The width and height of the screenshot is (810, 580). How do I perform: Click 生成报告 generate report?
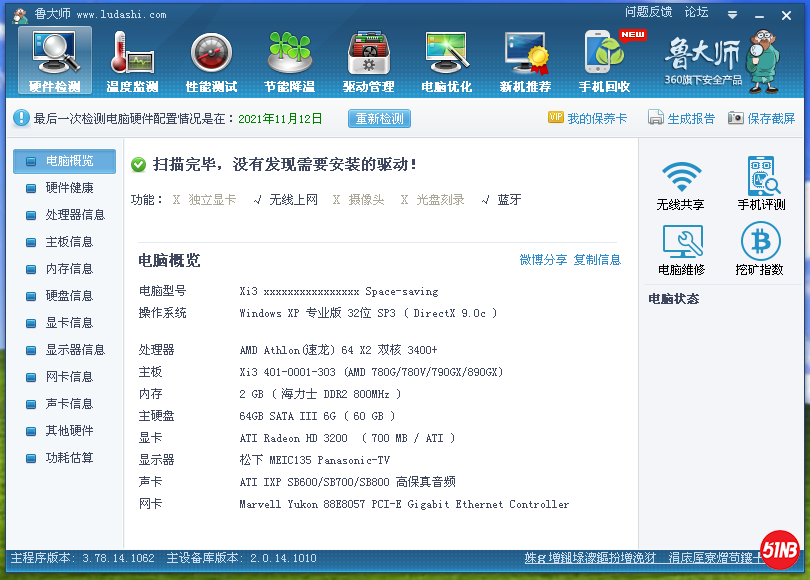(x=682, y=119)
